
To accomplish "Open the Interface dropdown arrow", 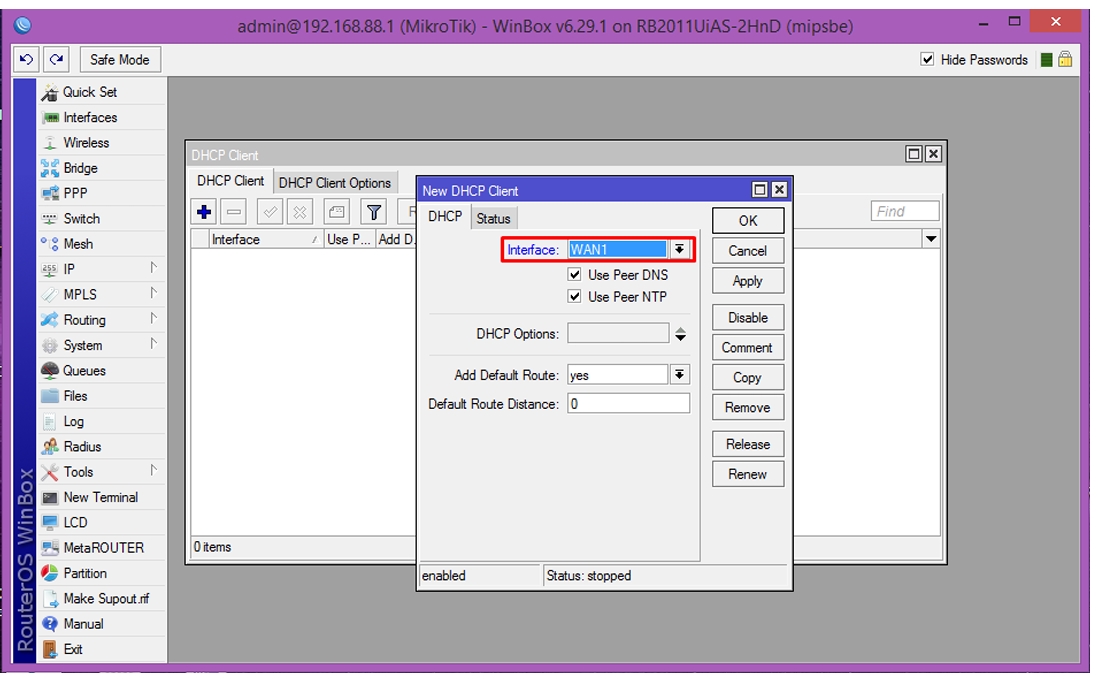I will 679,250.
